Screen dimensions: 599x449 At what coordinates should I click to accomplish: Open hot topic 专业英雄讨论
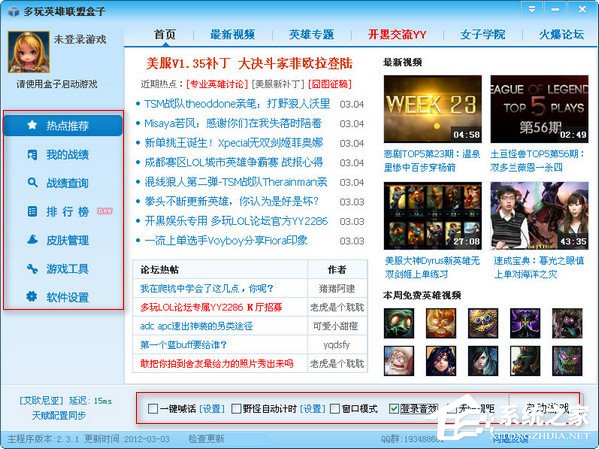pos(217,84)
